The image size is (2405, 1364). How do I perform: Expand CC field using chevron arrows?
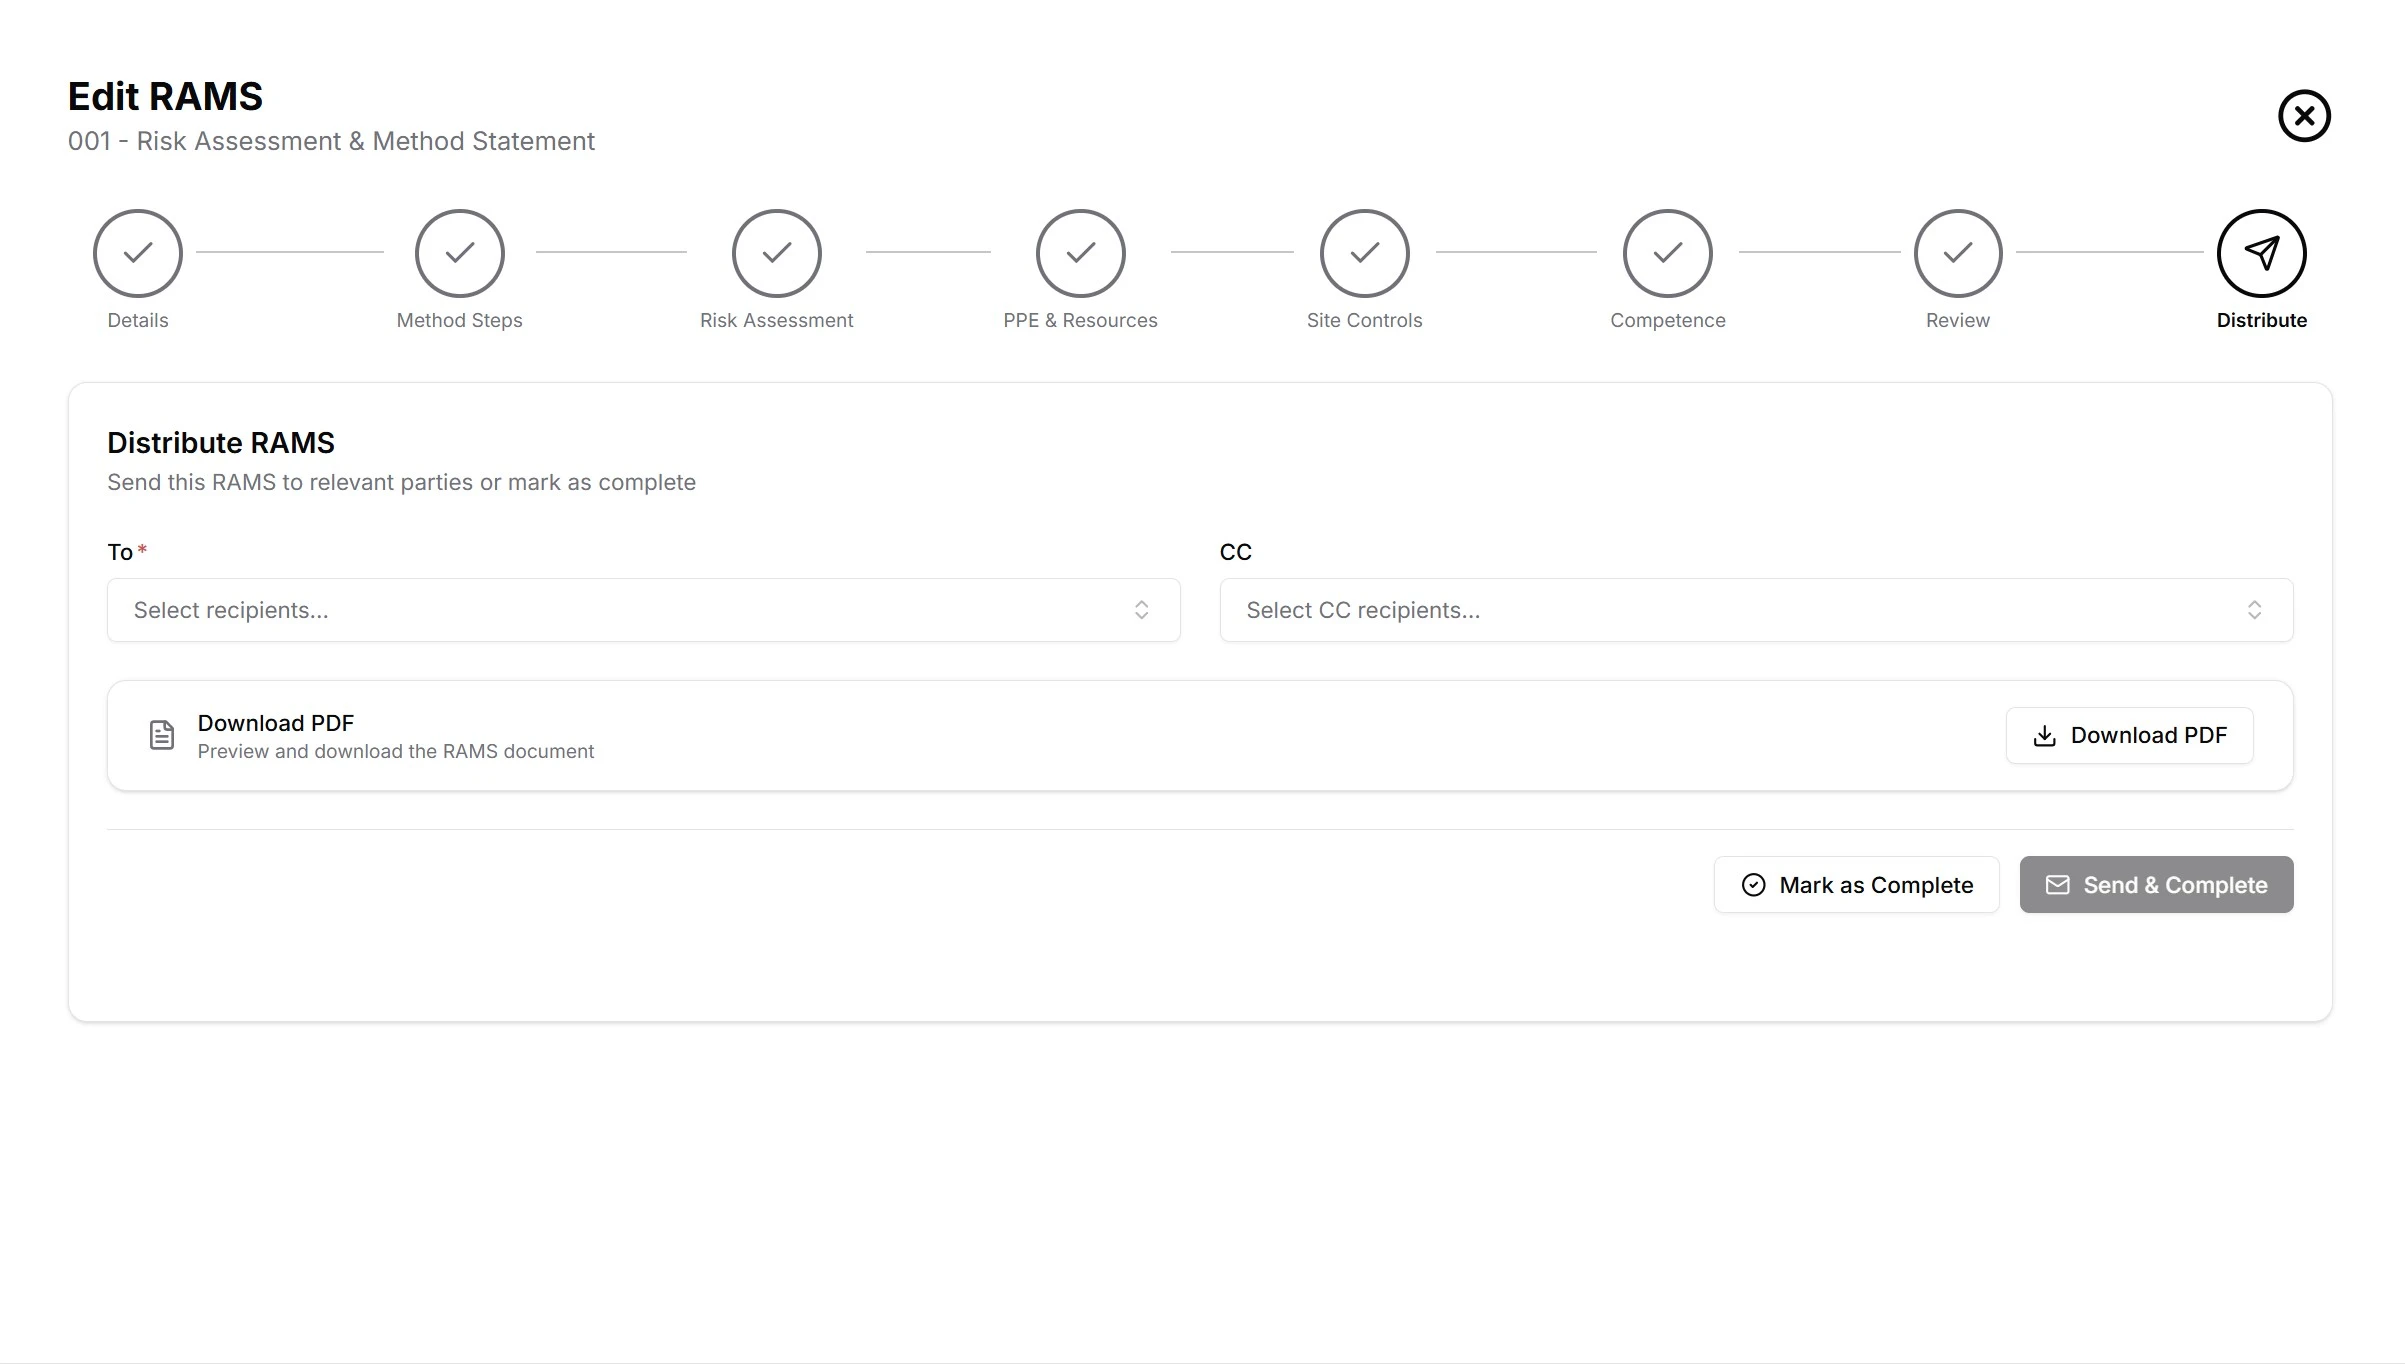(x=2254, y=610)
